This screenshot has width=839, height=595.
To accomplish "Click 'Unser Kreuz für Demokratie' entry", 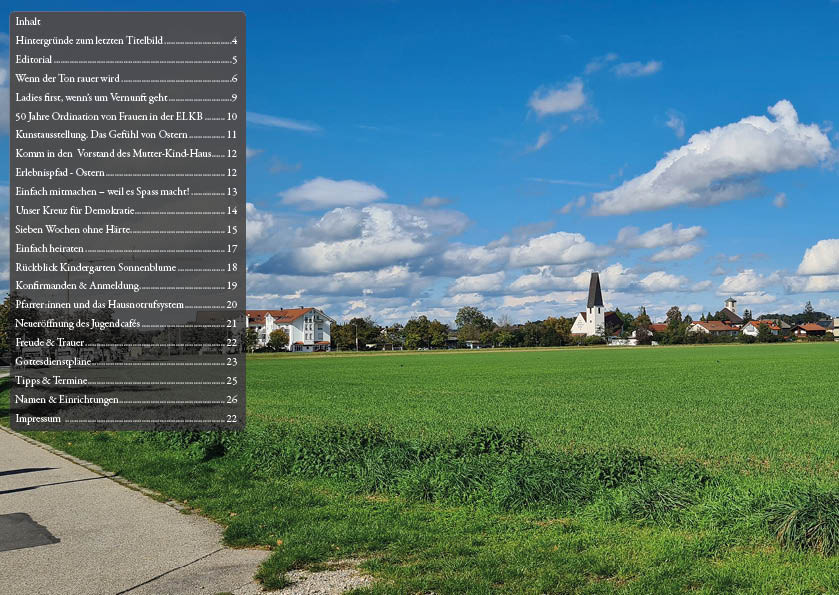I will [x=75, y=211].
